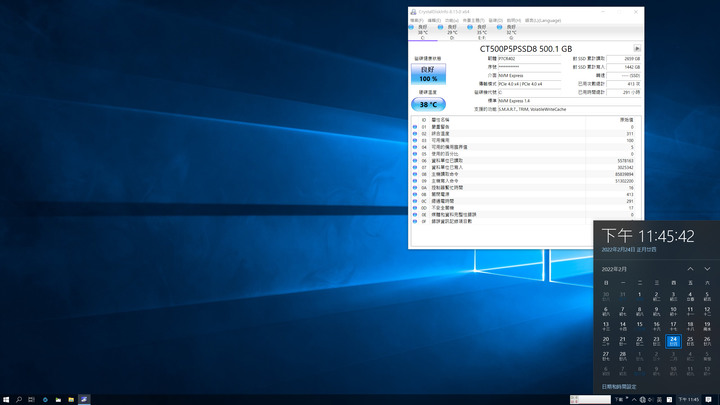
Task: Open File Explorer from the taskbar
Action: point(58,399)
